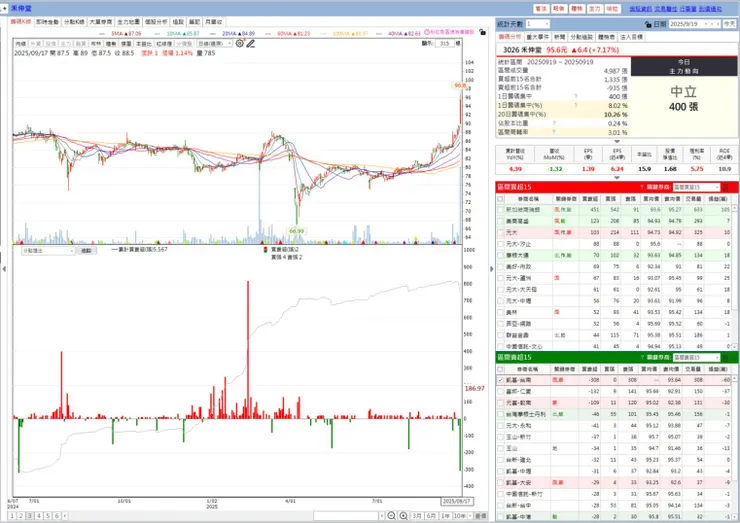Collapse right panel with arrow divider

click(491, 269)
